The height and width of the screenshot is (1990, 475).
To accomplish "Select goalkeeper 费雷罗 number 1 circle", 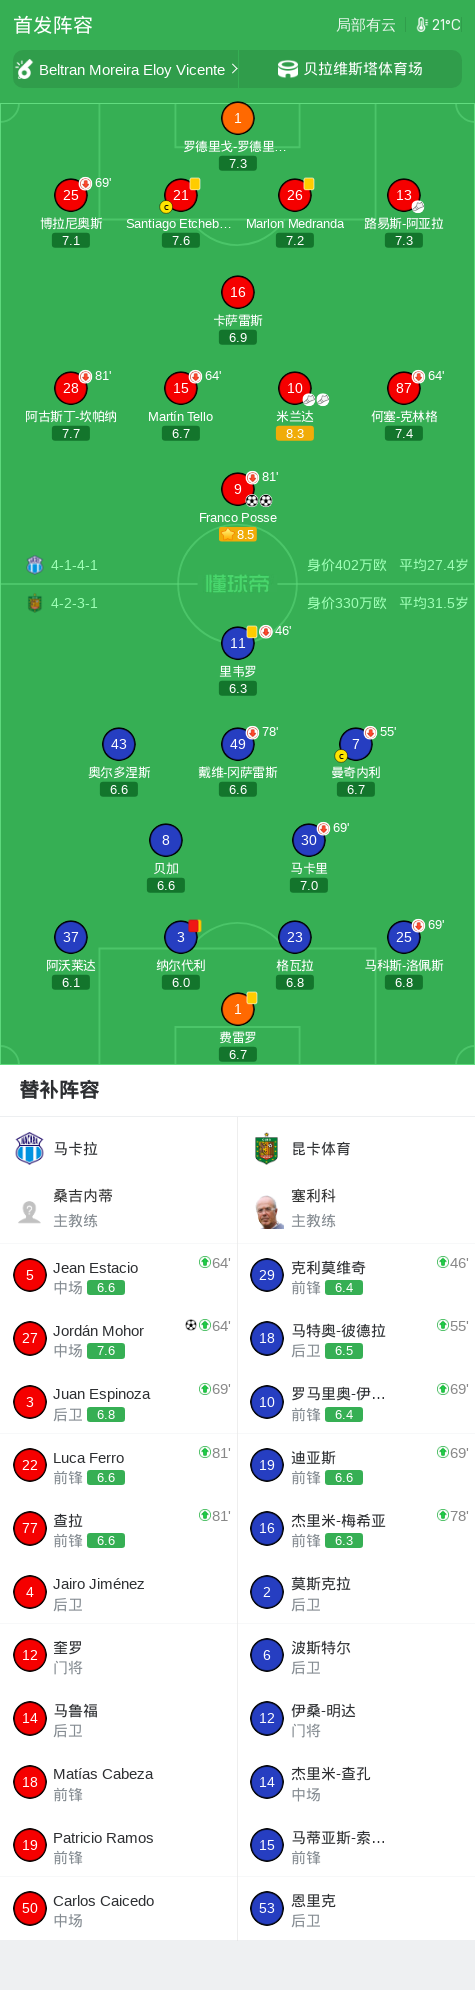I will (x=238, y=1010).
